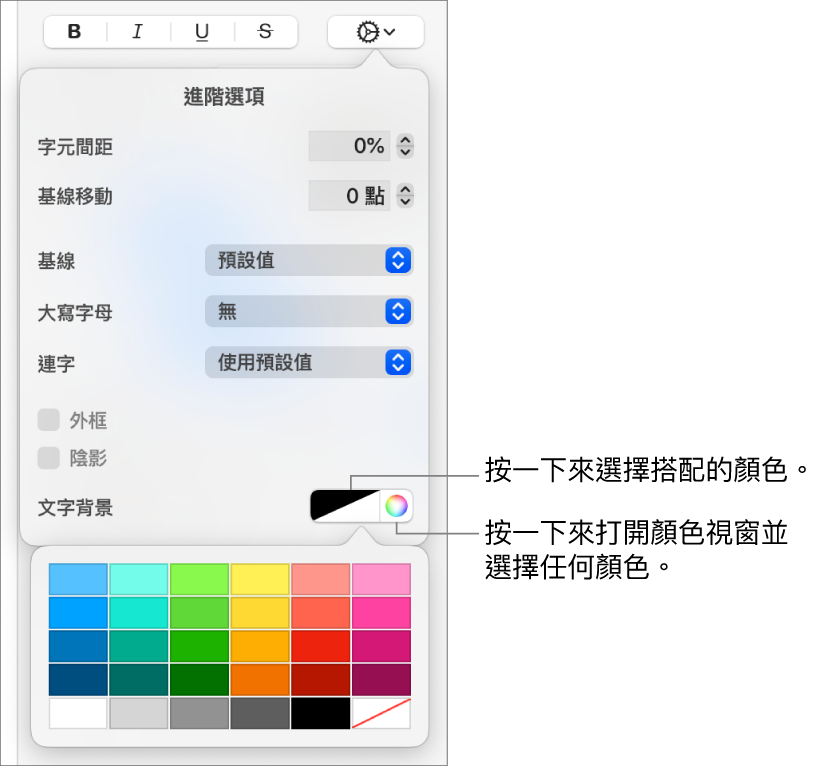Click the 字元間距 percentage field
Image resolution: width=819 pixels, height=766 pixels.
[349, 146]
